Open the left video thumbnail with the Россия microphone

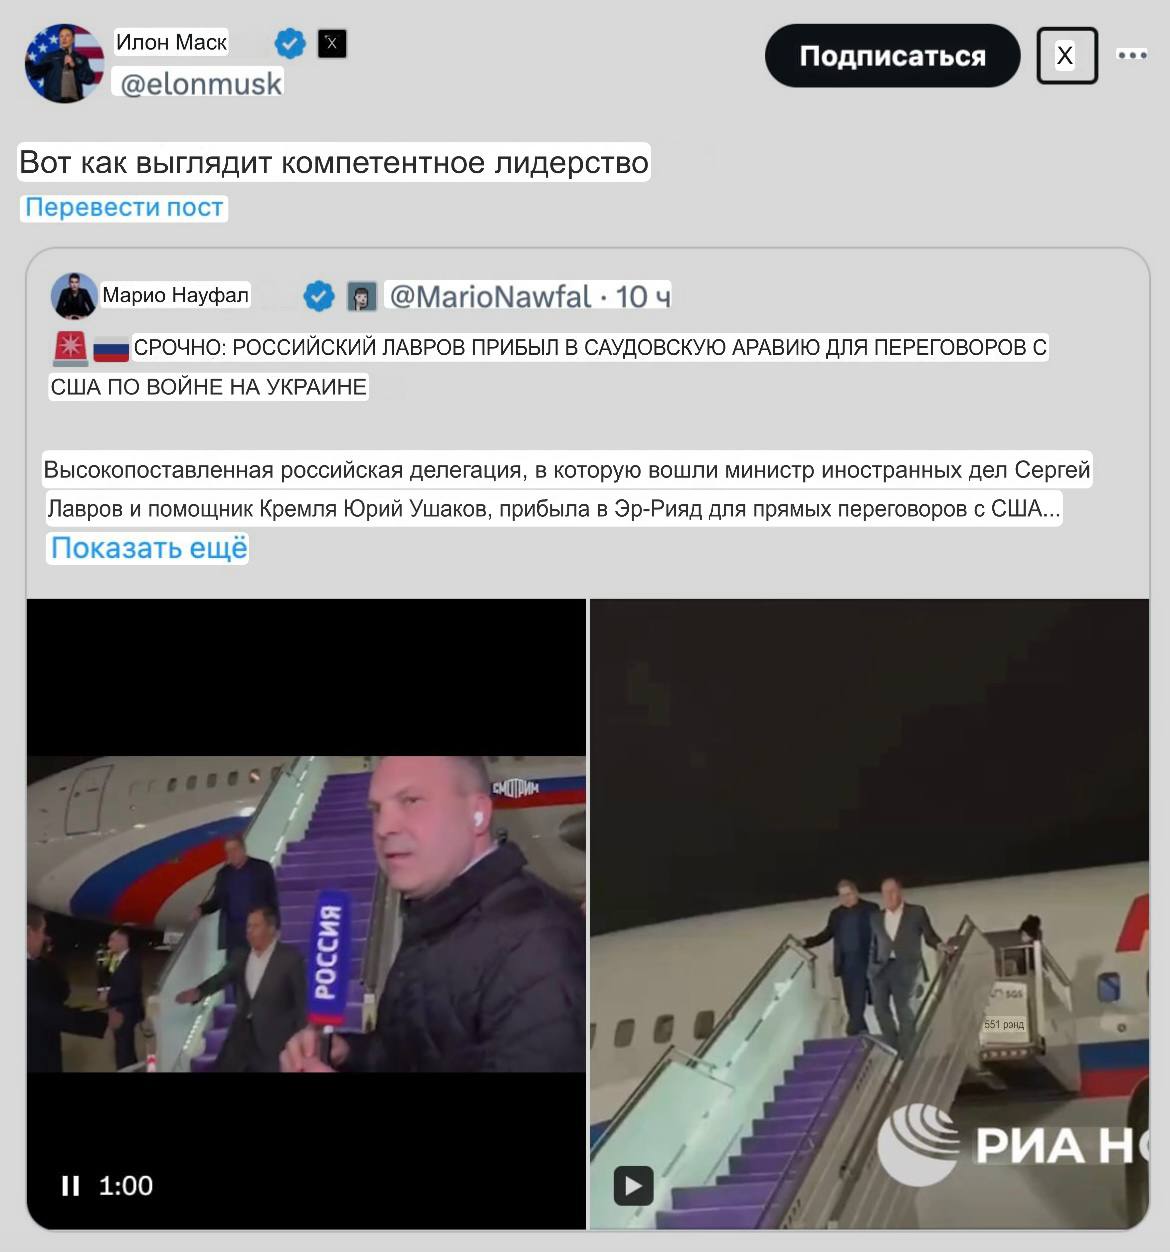click(x=306, y=914)
